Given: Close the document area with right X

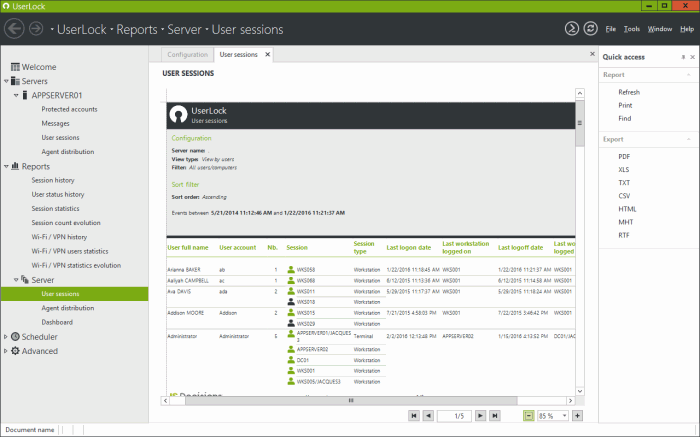Looking at the screenshot, I should (x=592, y=54).
